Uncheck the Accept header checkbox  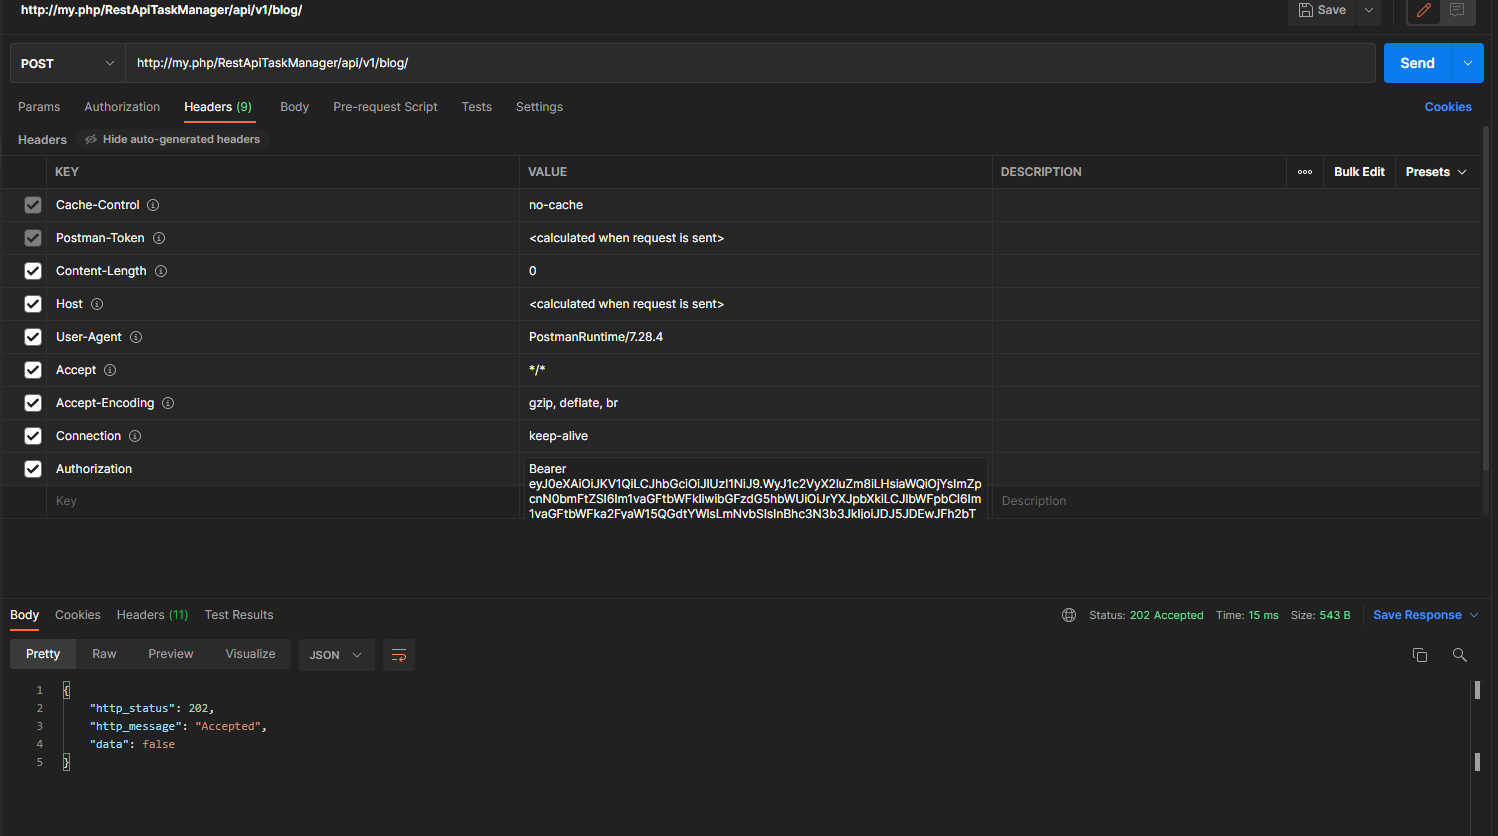pos(33,370)
